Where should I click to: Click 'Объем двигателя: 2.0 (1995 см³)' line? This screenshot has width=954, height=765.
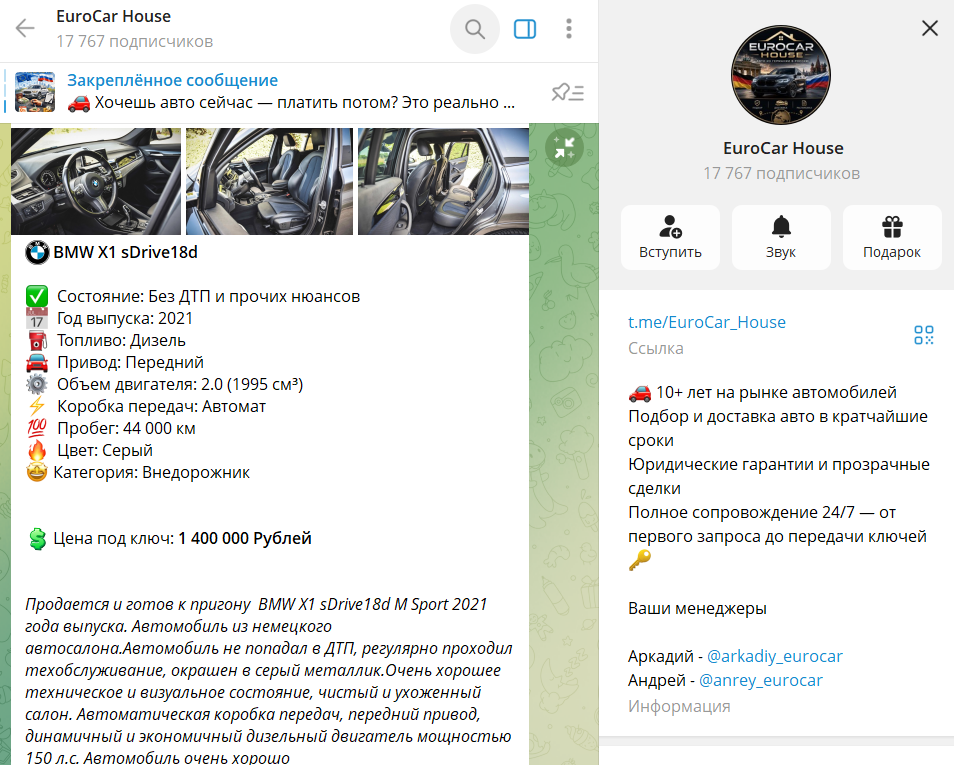click(180, 385)
